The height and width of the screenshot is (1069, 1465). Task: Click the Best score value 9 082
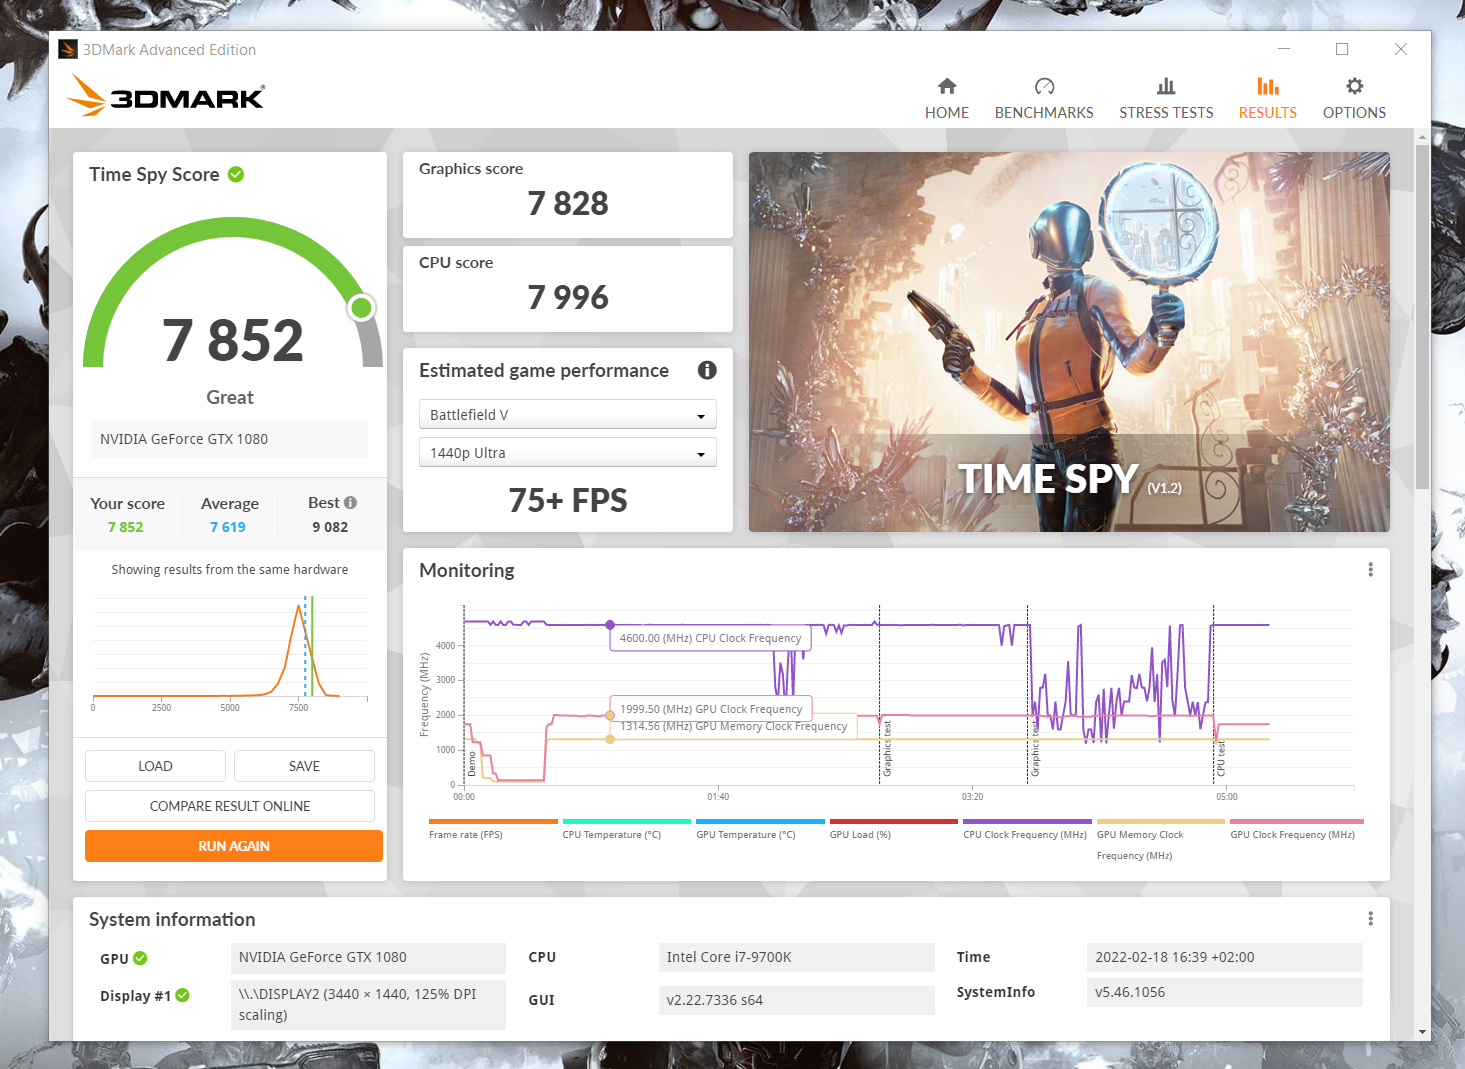pos(330,527)
